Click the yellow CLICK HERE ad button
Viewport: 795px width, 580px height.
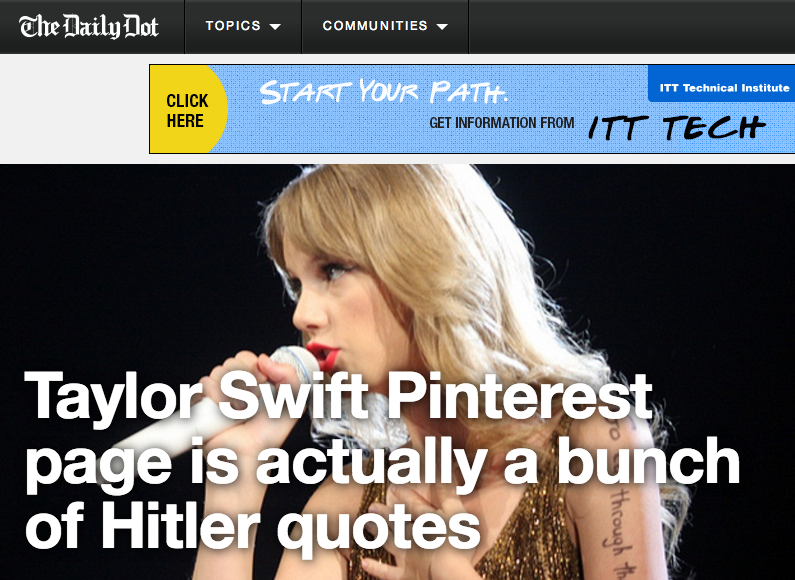(187, 110)
